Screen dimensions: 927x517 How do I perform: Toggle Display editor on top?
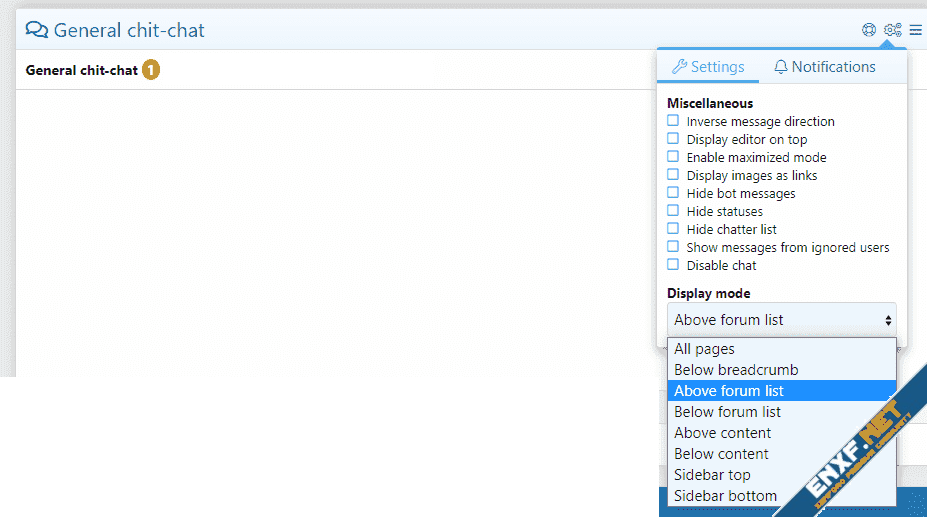[x=673, y=139]
